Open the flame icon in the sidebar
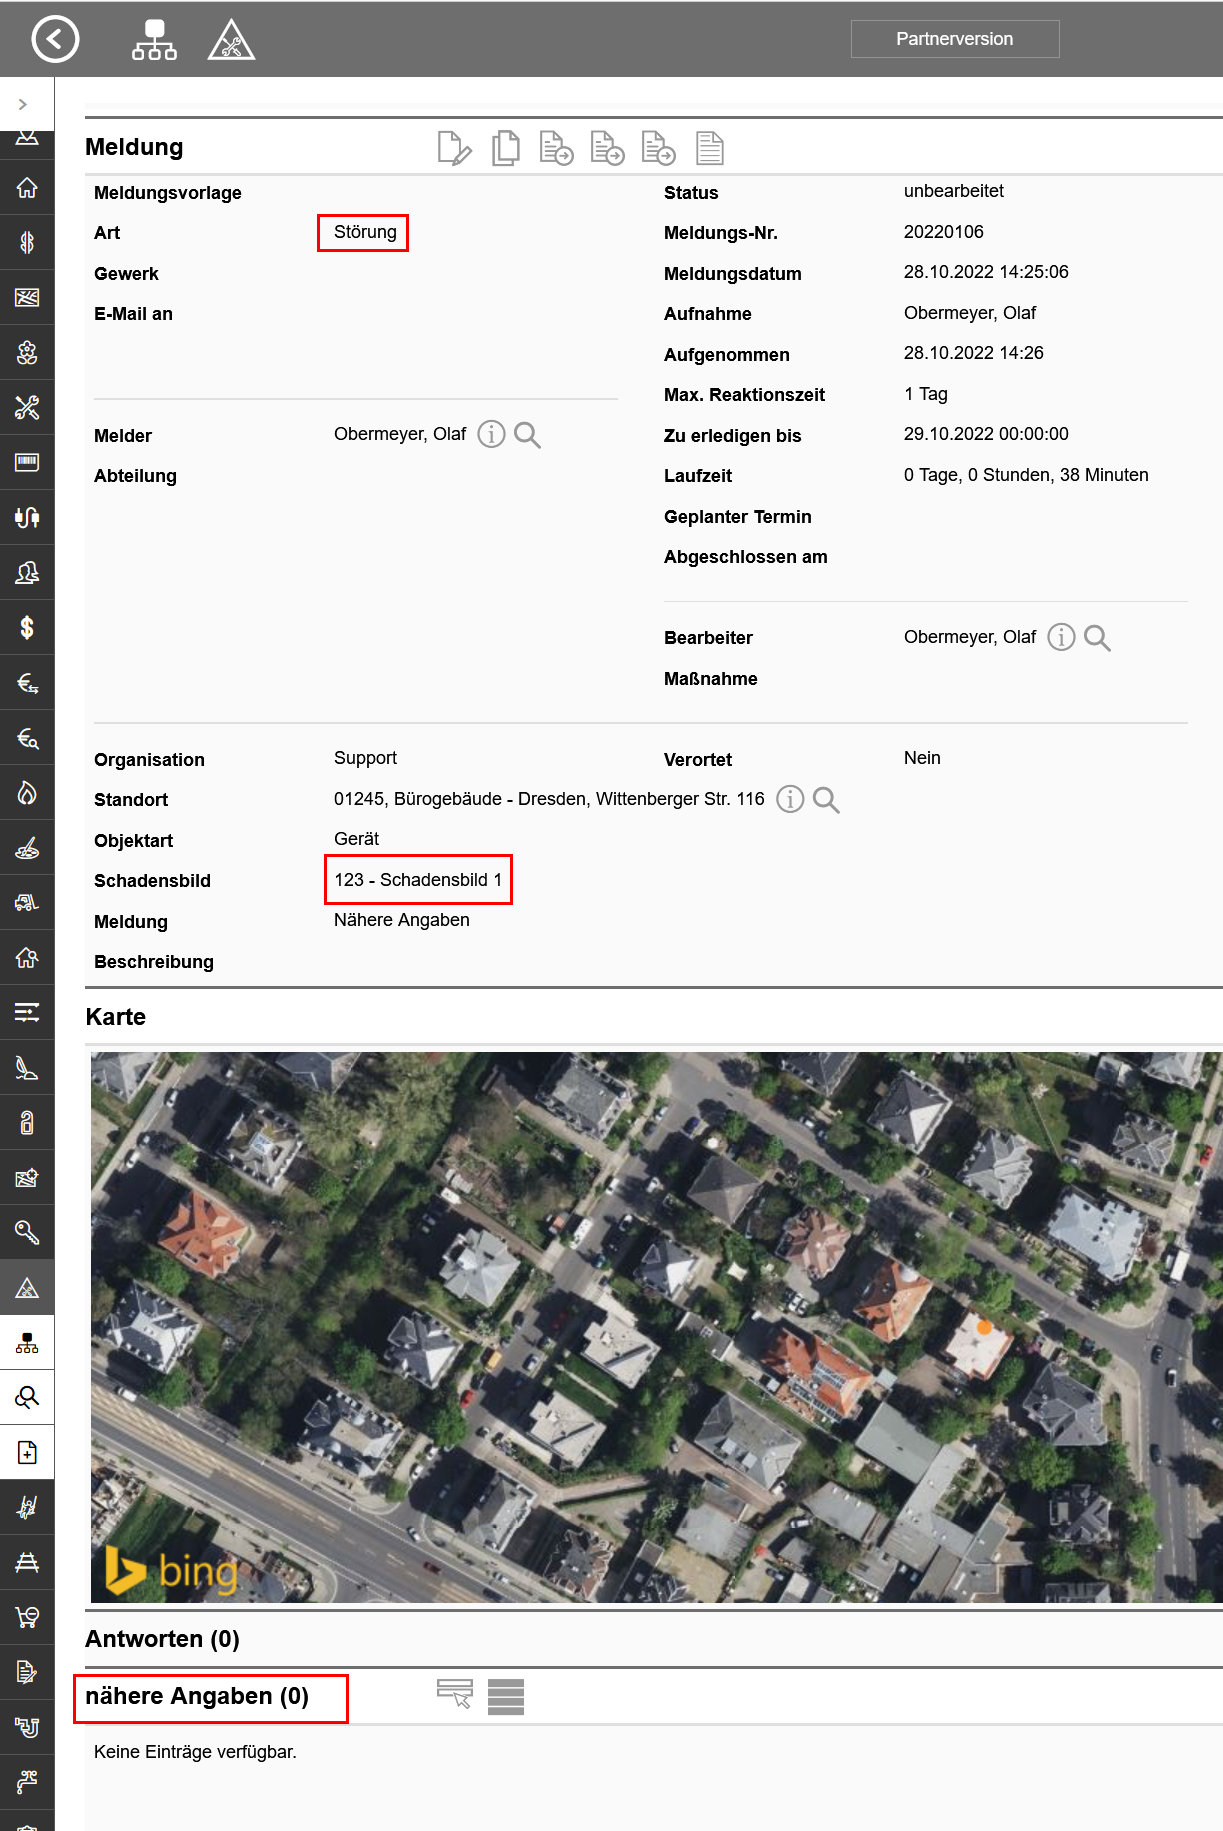The width and height of the screenshot is (1223, 1831). pos(27,793)
